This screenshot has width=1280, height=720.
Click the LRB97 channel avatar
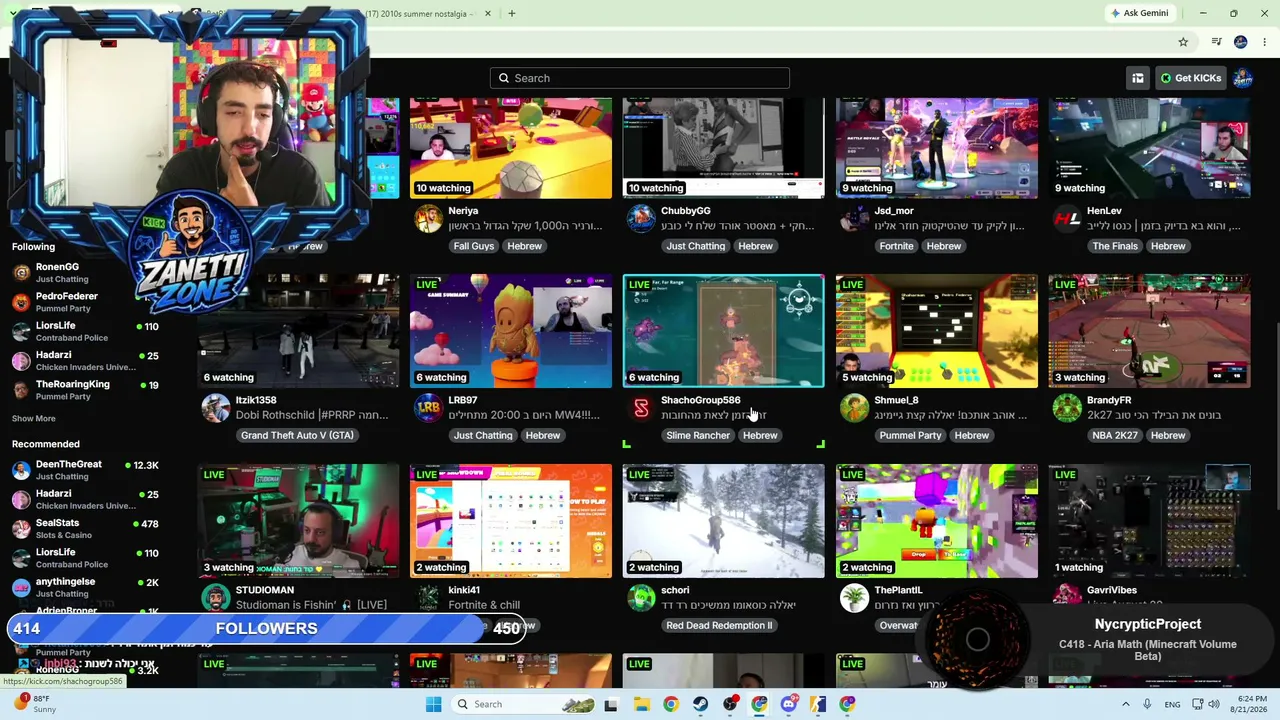[428, 408]
